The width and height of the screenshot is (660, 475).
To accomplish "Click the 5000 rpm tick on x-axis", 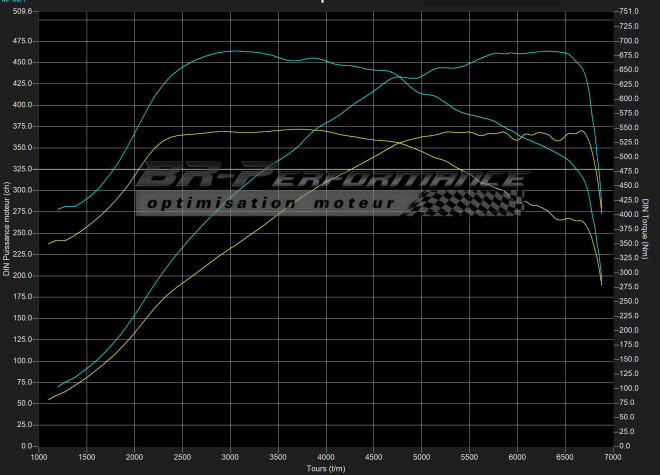I will [x=422, y=456].
